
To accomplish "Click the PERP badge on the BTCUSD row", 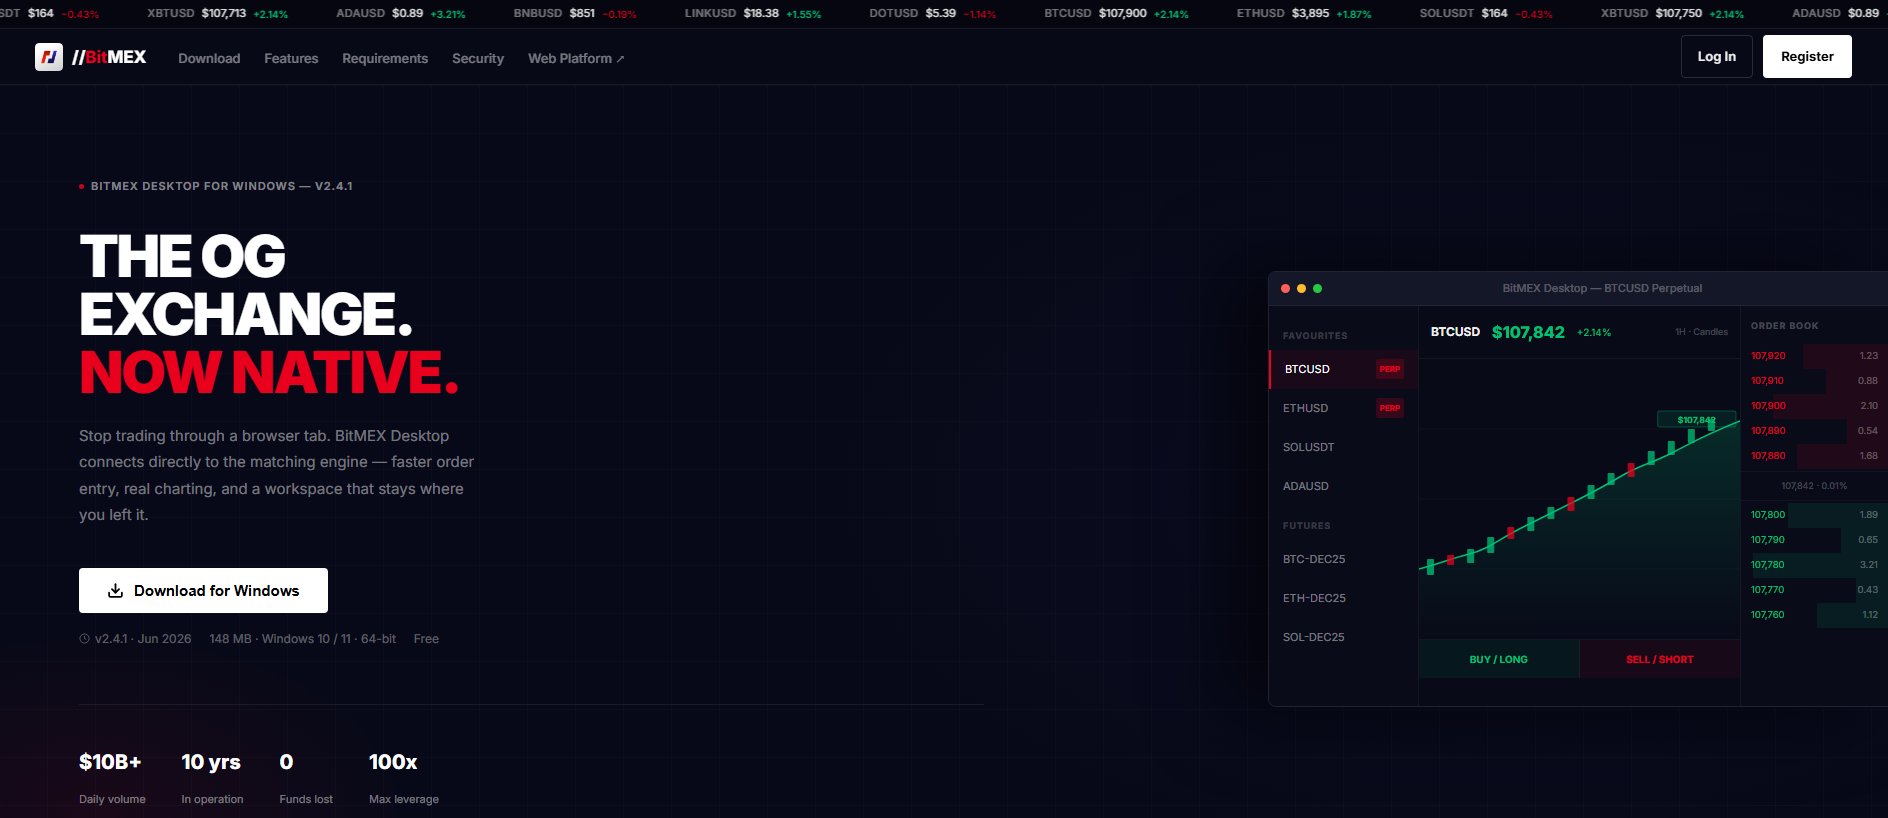I will 1390,369.
